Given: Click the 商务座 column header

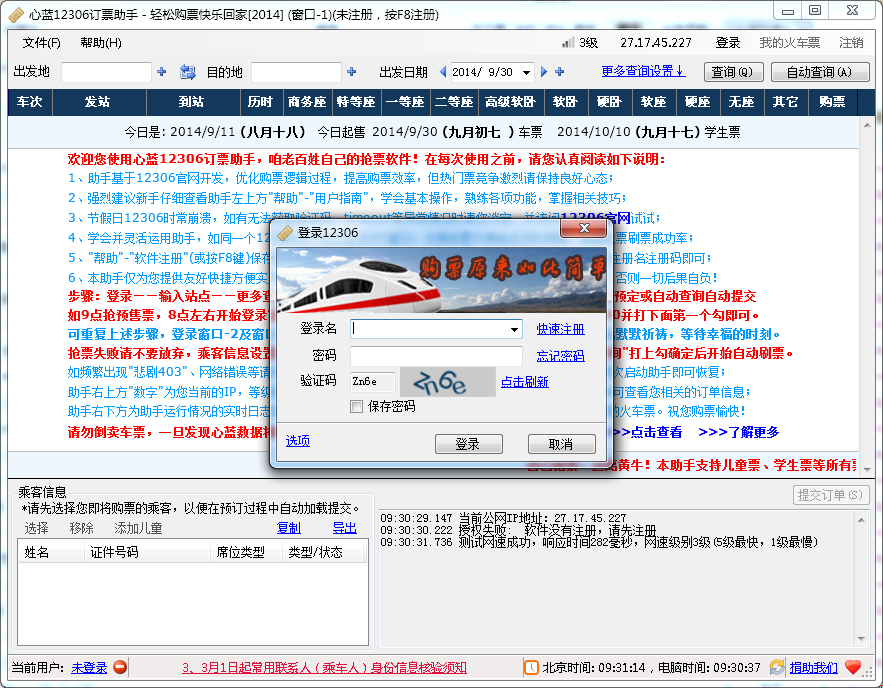Looking at the screenshot, I should pyautogui.click(x=307, y=102).
